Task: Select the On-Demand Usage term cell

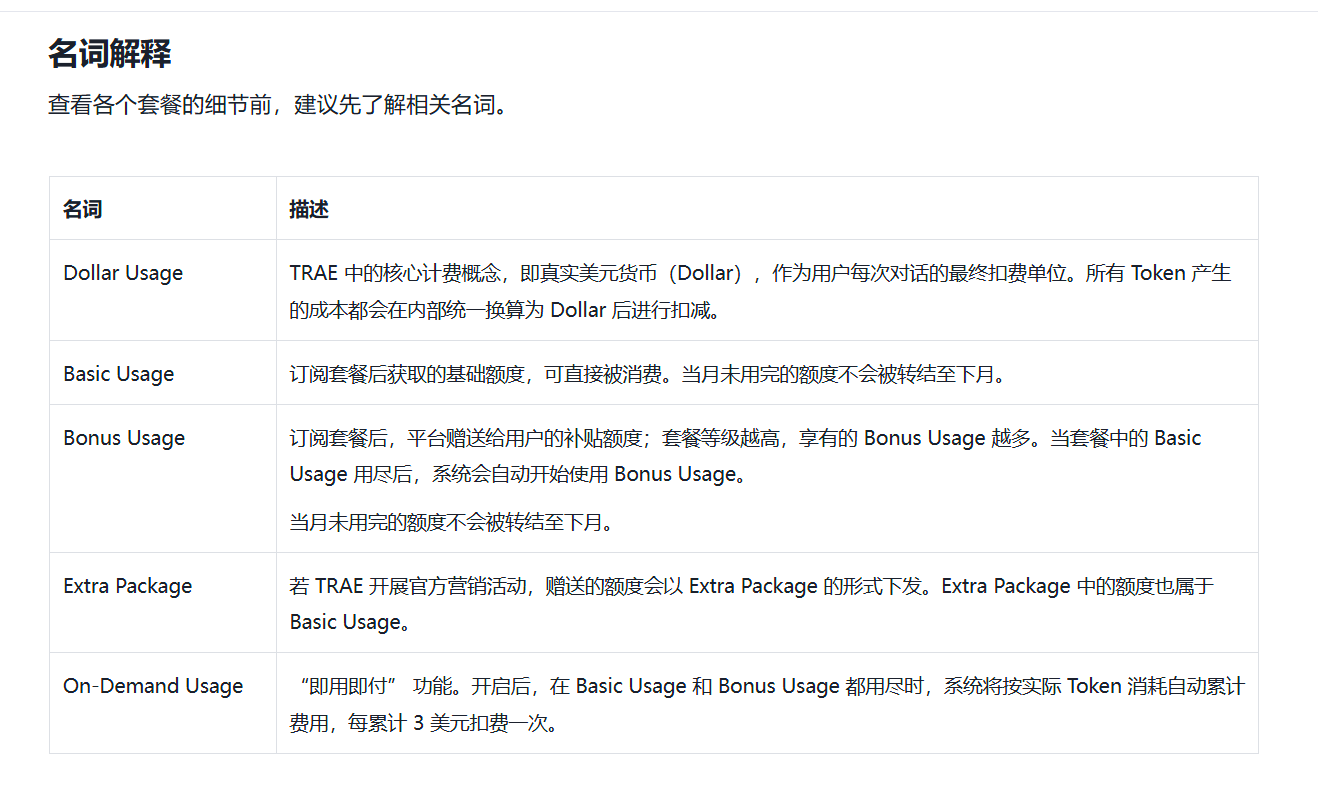Action: (163, 703)
